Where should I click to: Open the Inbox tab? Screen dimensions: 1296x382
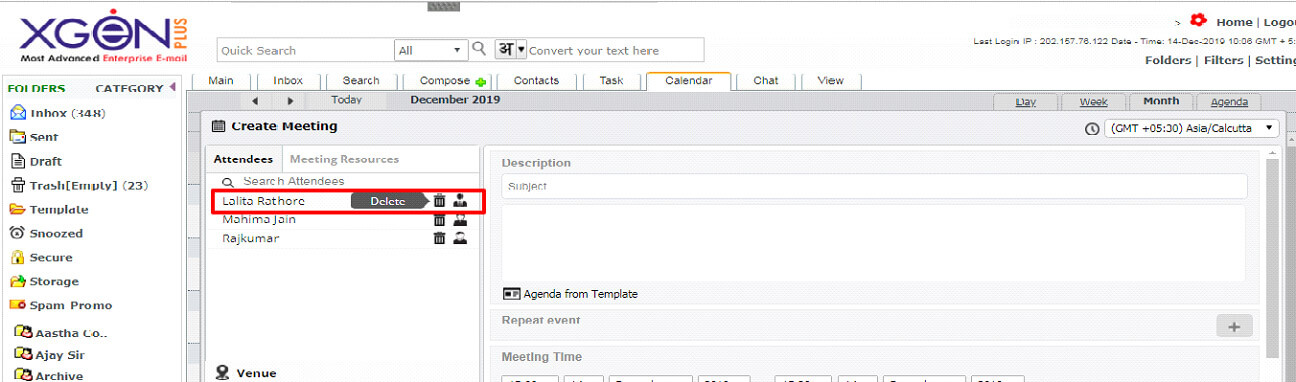coord(288,81)
